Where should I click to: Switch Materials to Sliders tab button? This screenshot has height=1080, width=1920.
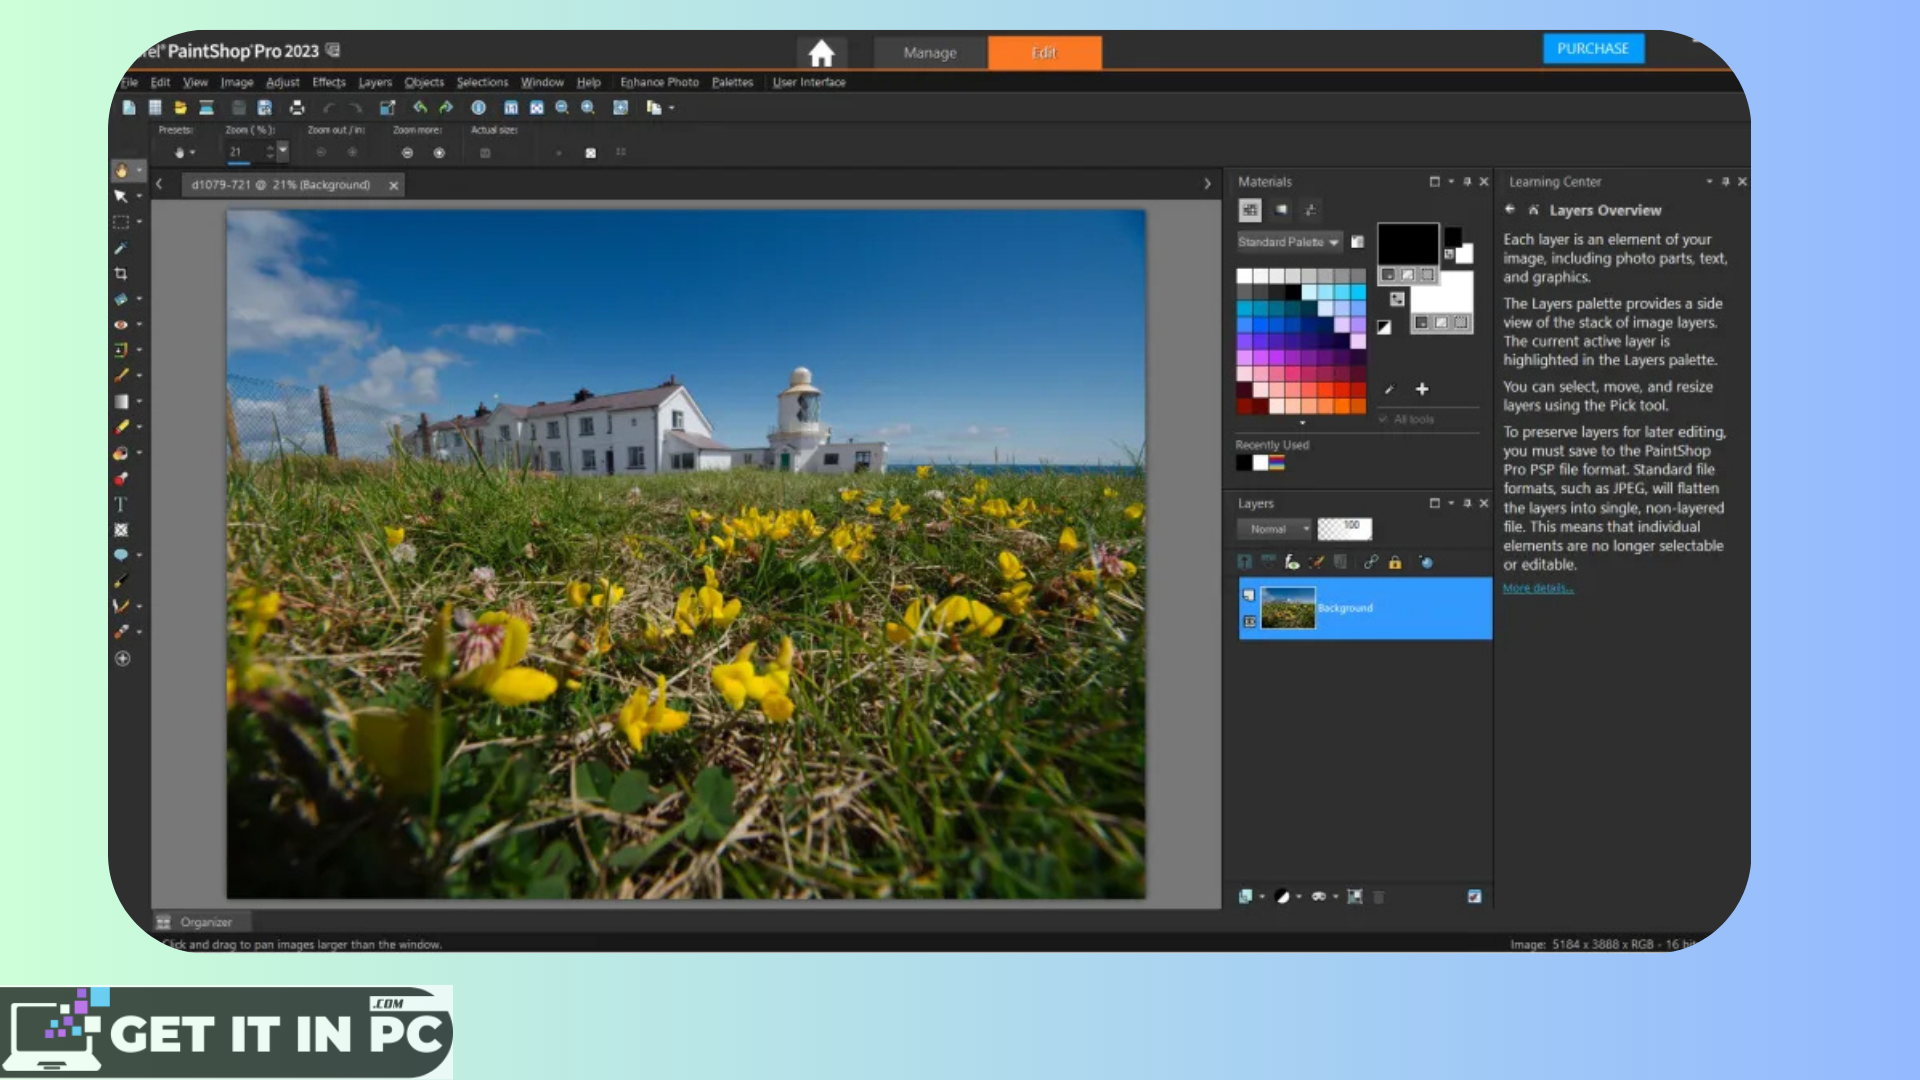(1310, 209)
